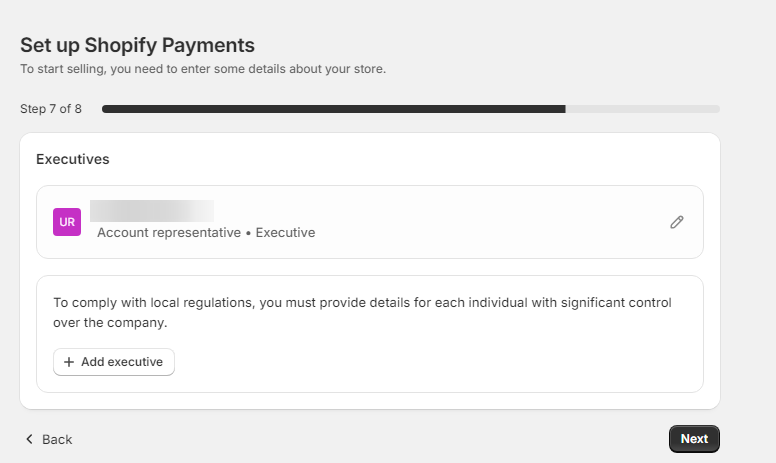Image resolution: width=776 pixels, height=463 pixels.
Task: Click the word Payments in the heading
Action: pos(208,45)
